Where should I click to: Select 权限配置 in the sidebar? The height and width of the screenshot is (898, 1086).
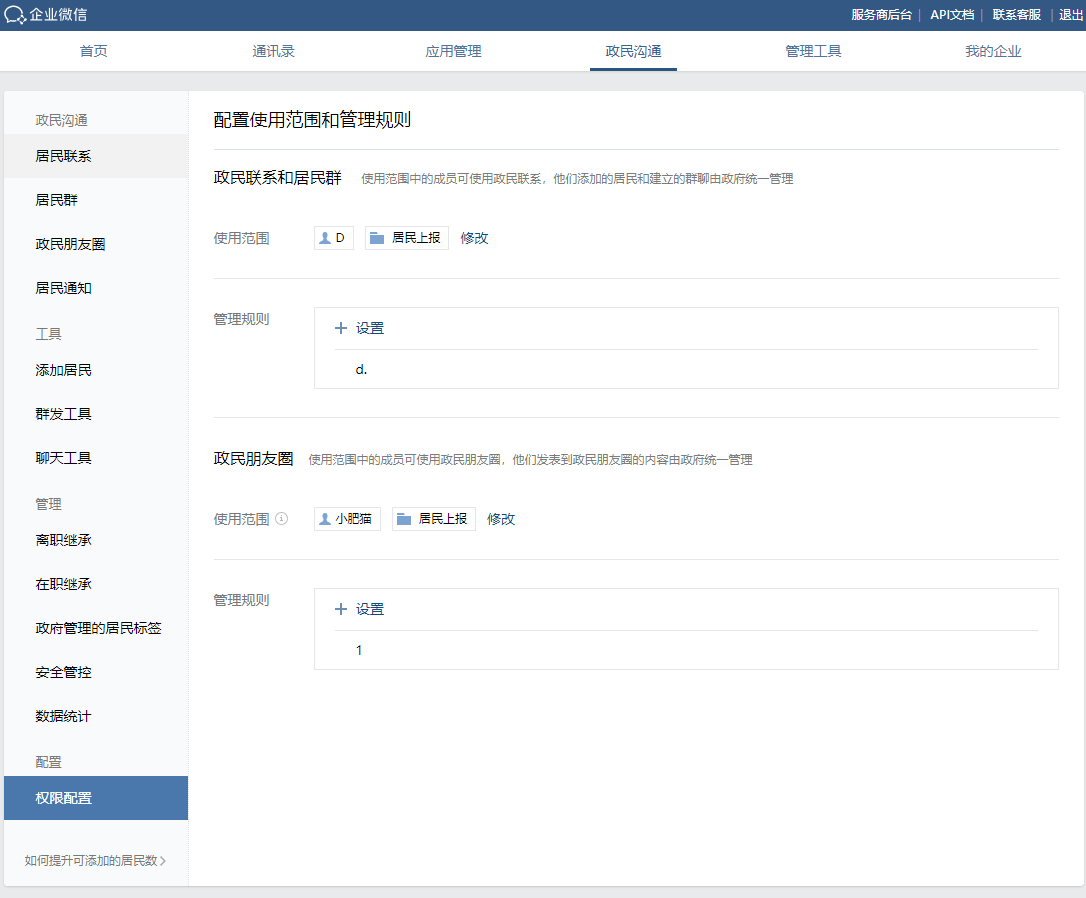(96, 798)
